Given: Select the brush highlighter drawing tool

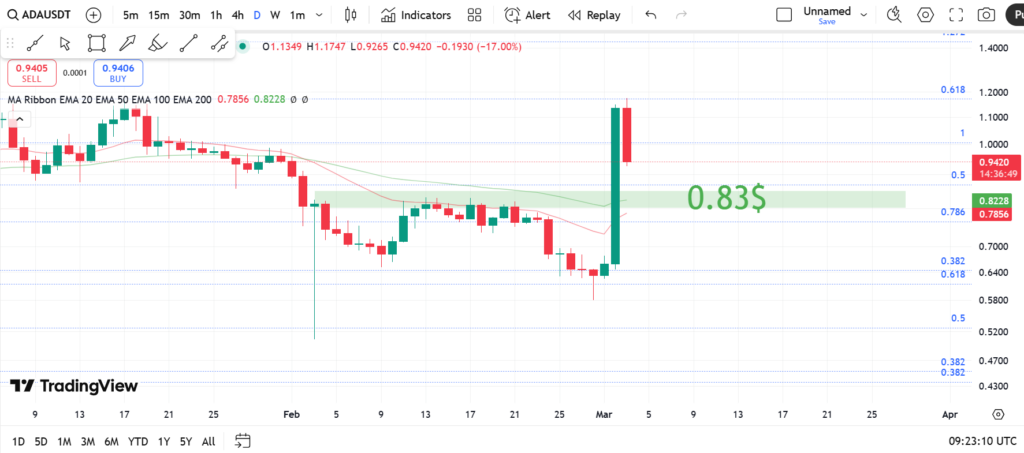Looking at the screenshot, I should coord(157,43).
